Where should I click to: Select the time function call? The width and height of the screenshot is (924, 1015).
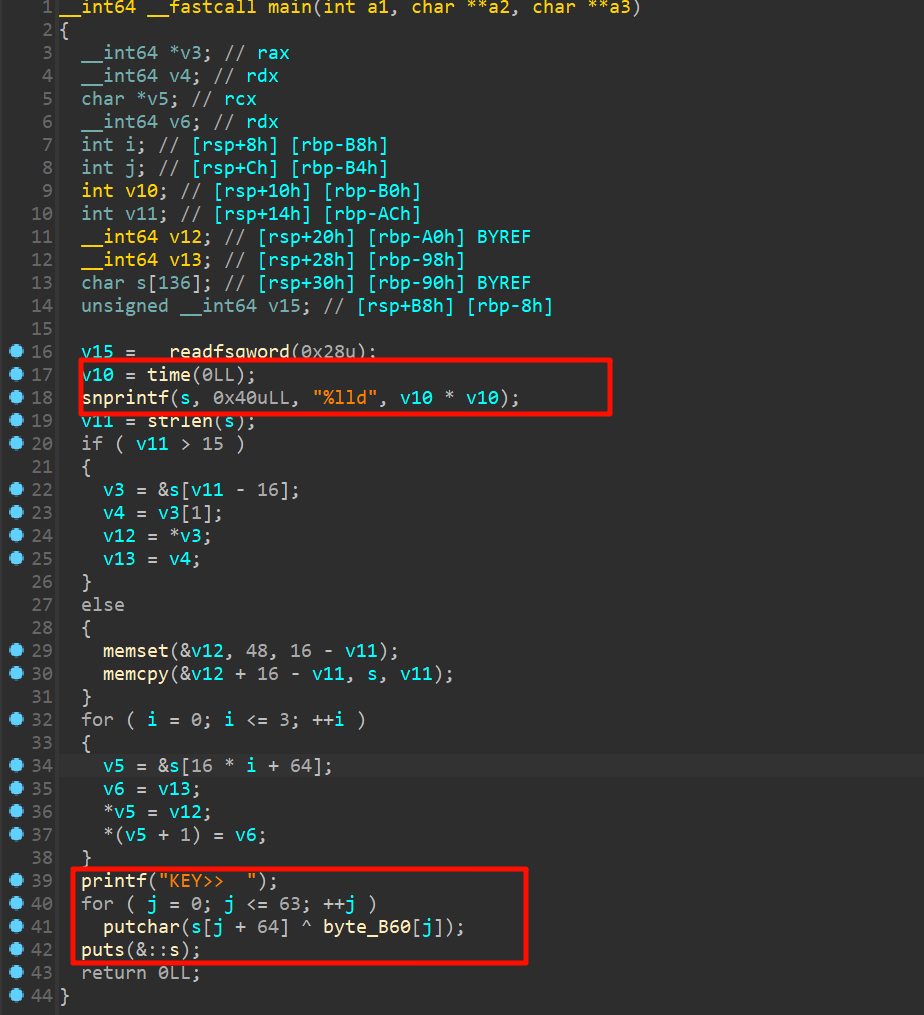[x=168, y=374]
